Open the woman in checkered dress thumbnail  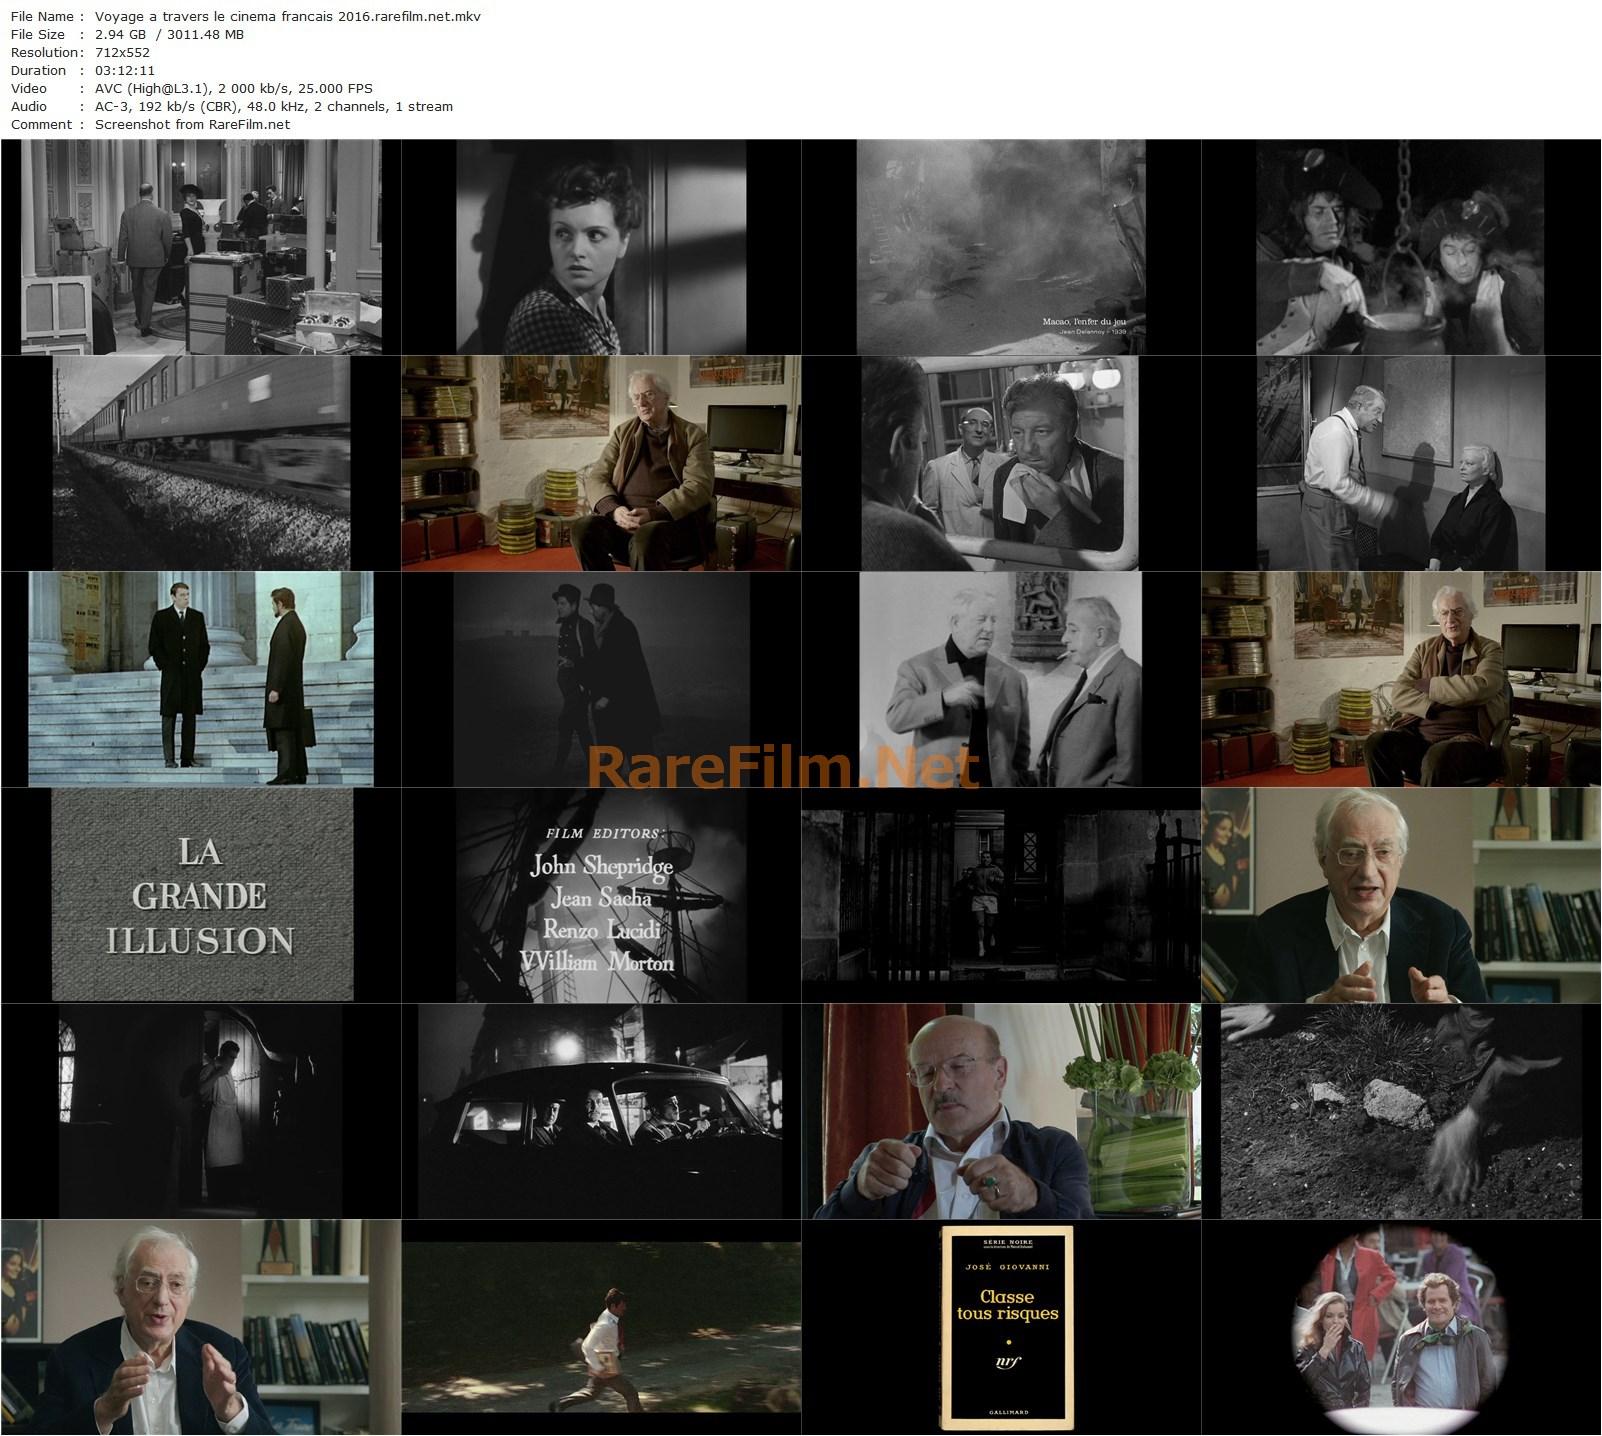[600, 245]
